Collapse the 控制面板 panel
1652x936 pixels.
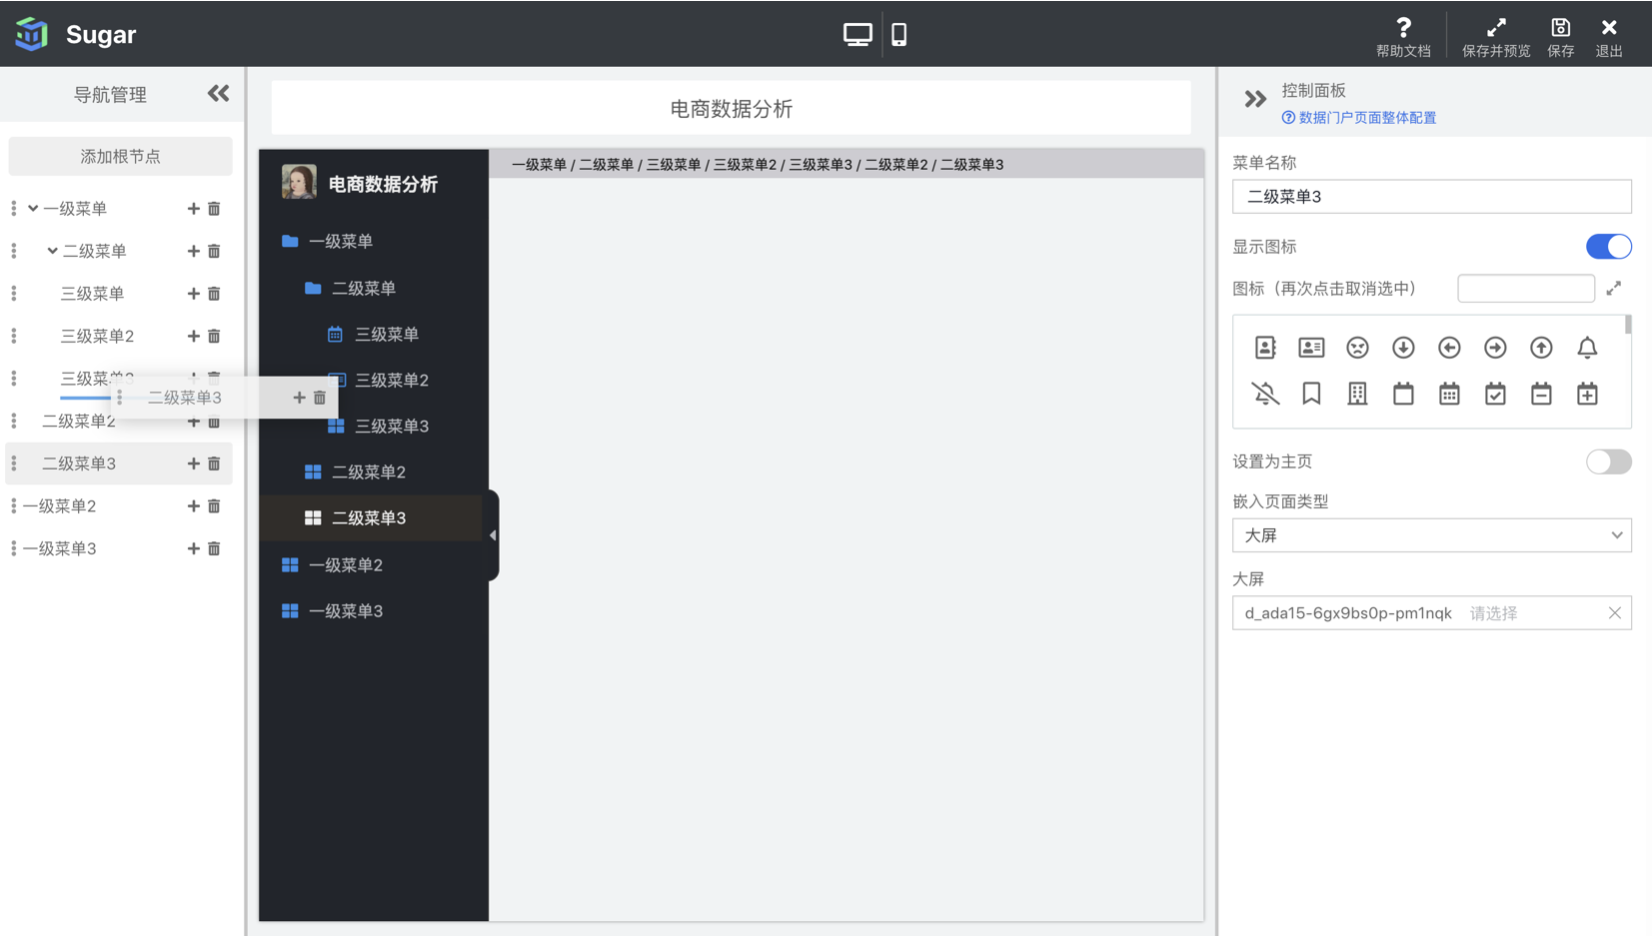(1255, 99)
